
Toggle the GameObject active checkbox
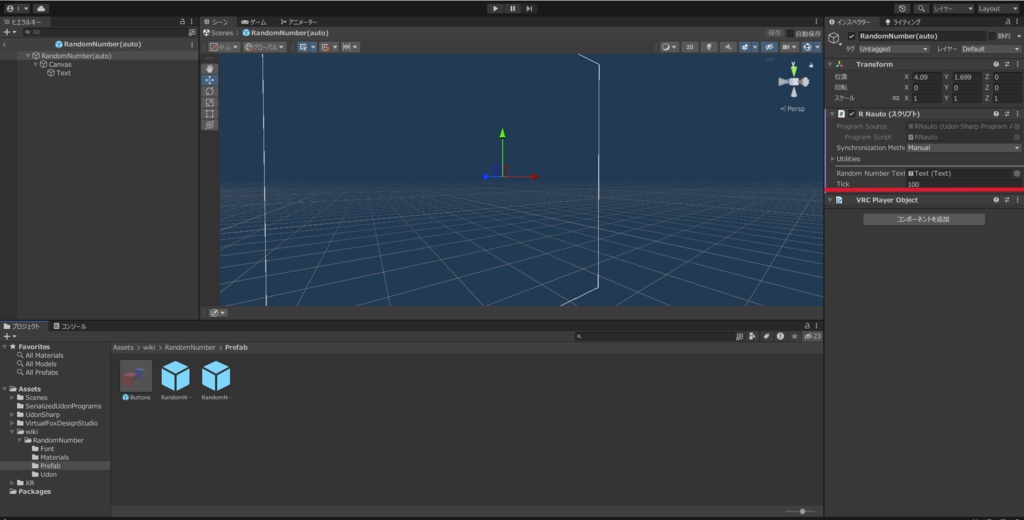tap(852, 37)
